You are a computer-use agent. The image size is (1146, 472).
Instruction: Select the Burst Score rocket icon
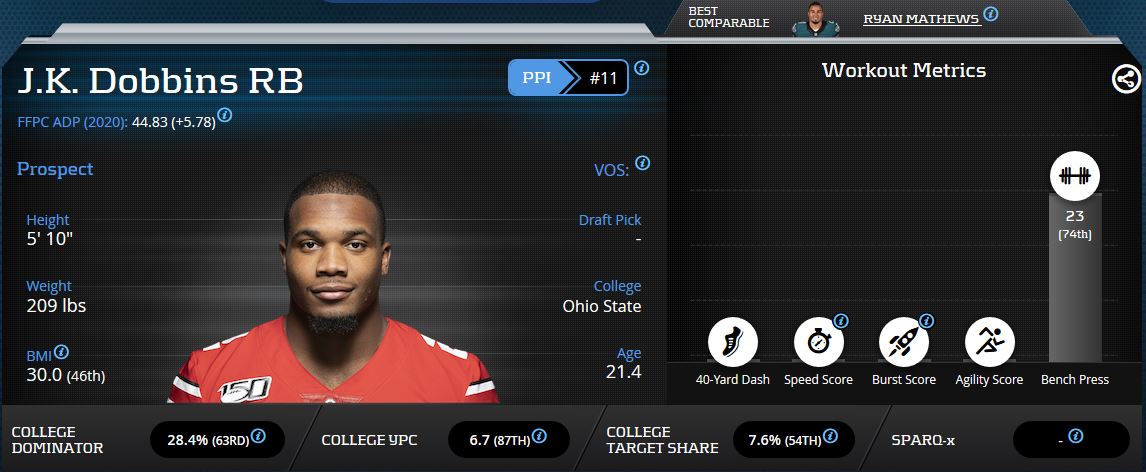(x=903, y=341)
